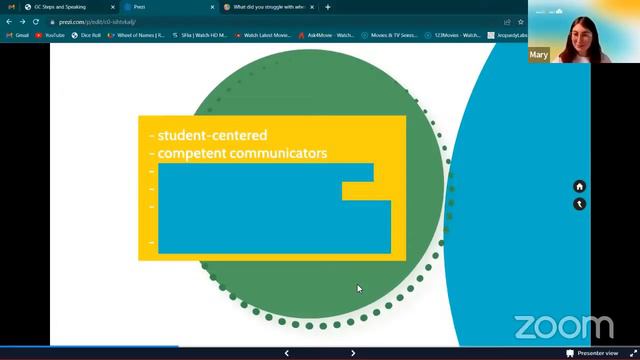The width and height of the screenshot is (640, 360).
Task: Open Dice Roll bookmark
Action: tap(86, 36)
